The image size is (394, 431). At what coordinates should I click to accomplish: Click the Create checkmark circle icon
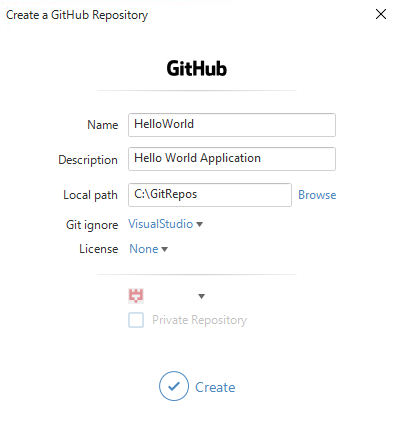point(174,386)
